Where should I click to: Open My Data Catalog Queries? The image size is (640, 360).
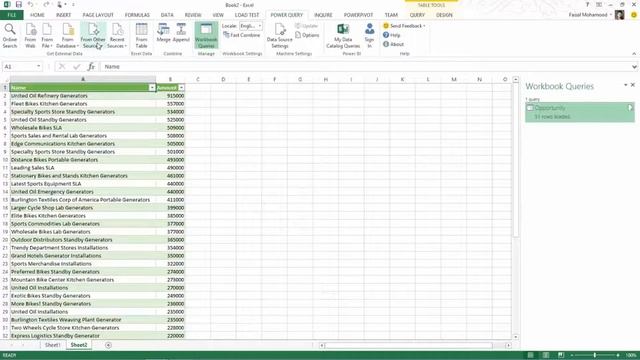pos(343,36)
